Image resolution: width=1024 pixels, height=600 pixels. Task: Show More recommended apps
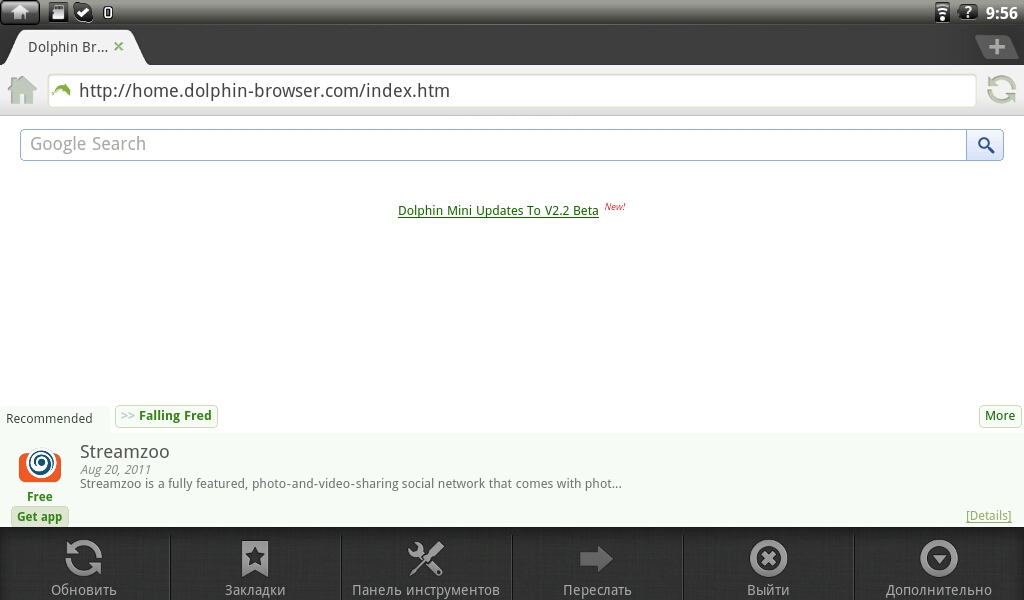point(1000,416)
